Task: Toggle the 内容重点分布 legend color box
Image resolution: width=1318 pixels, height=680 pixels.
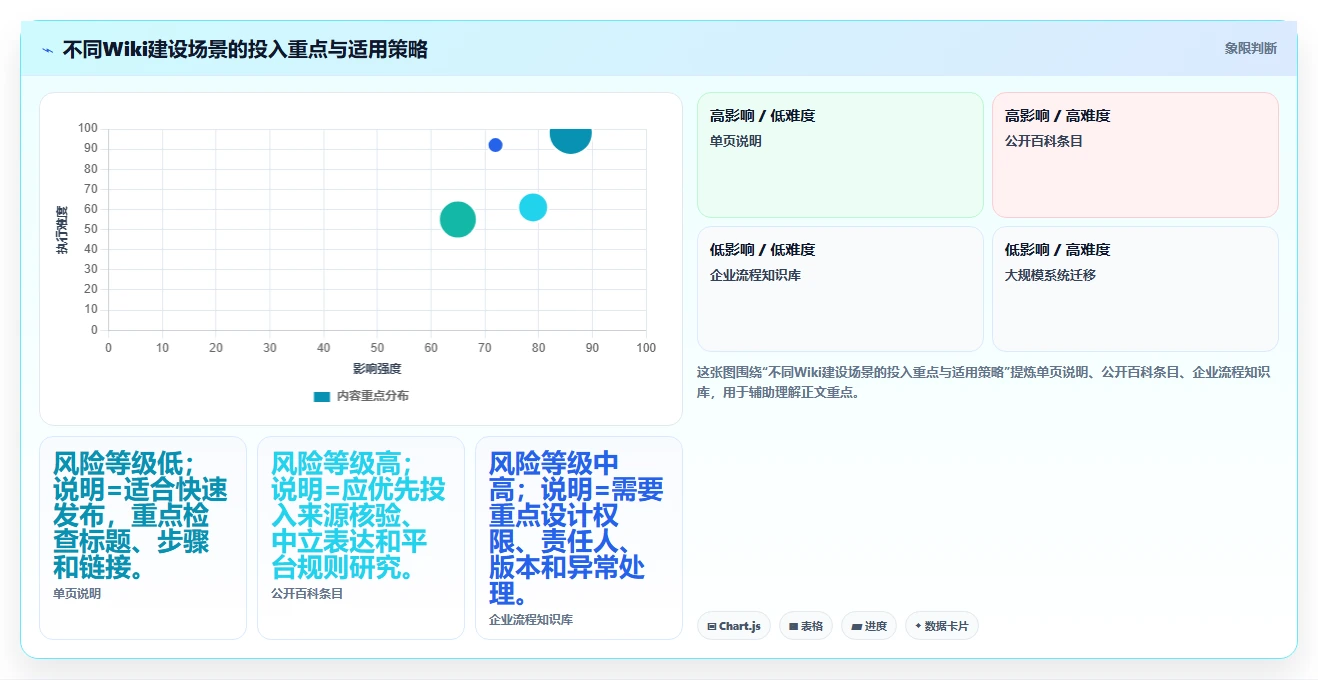Action: click(x=321, y=396)
